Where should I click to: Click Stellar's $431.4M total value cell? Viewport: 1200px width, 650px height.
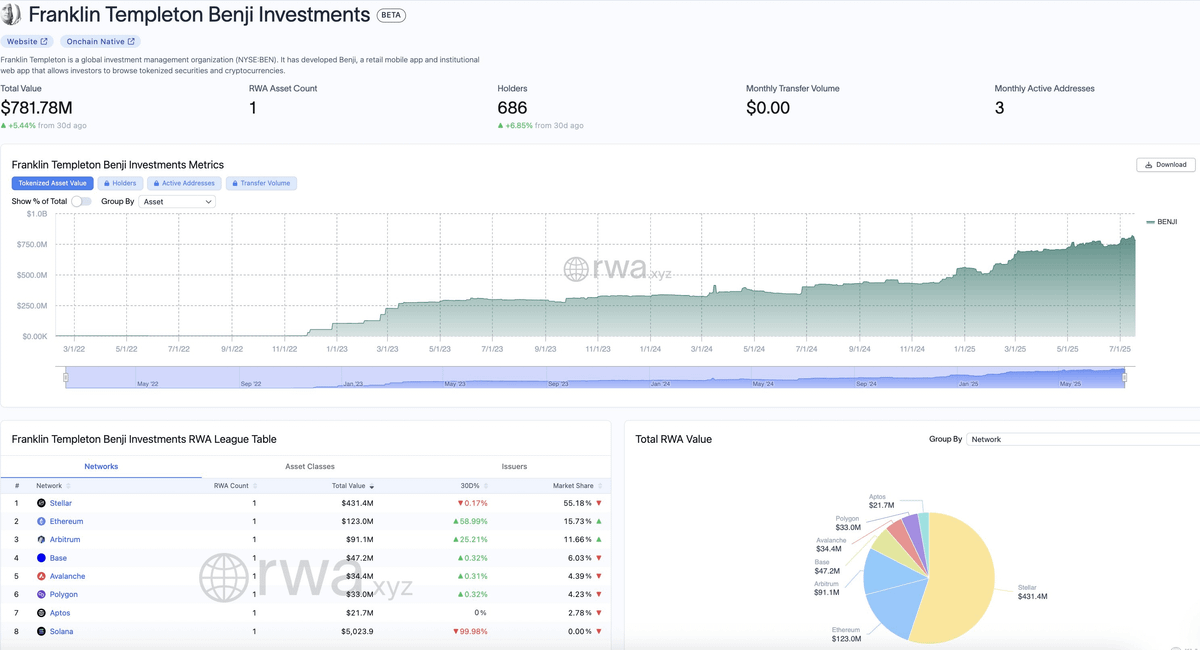point(357,504)
